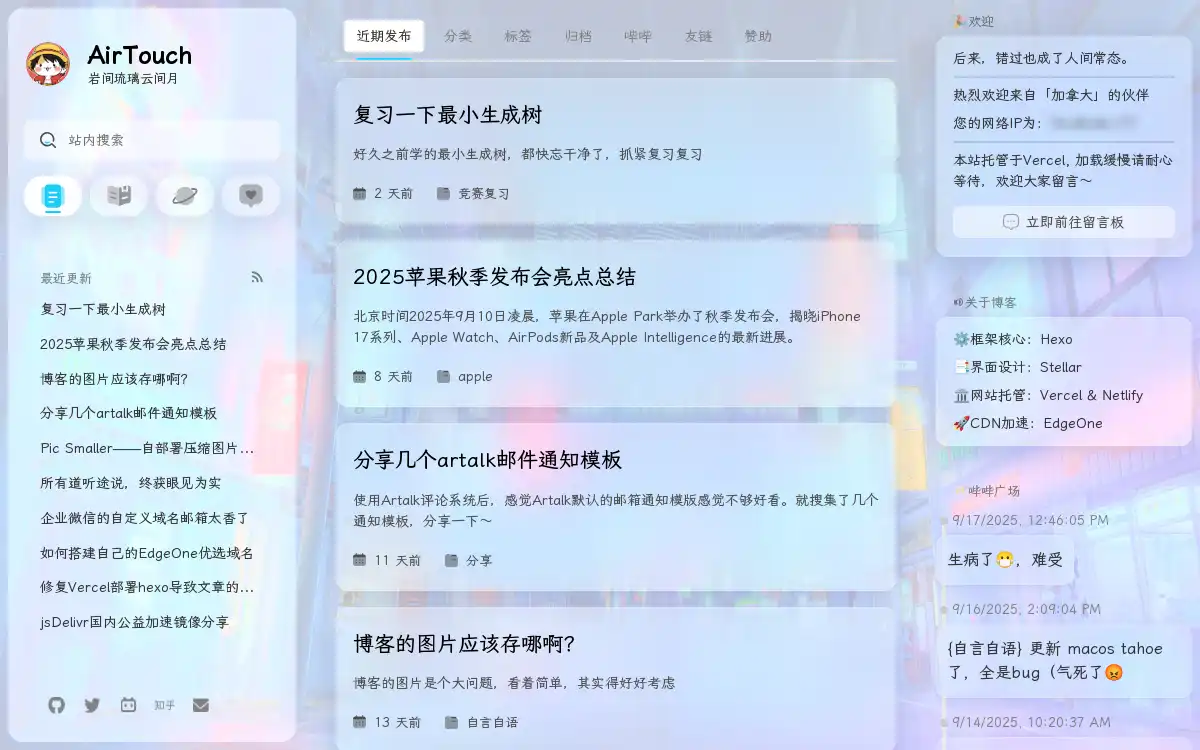Screen dimensions: 1200x750
Task: Open the email envelope icon in the footer
Action: coord(201,705)
